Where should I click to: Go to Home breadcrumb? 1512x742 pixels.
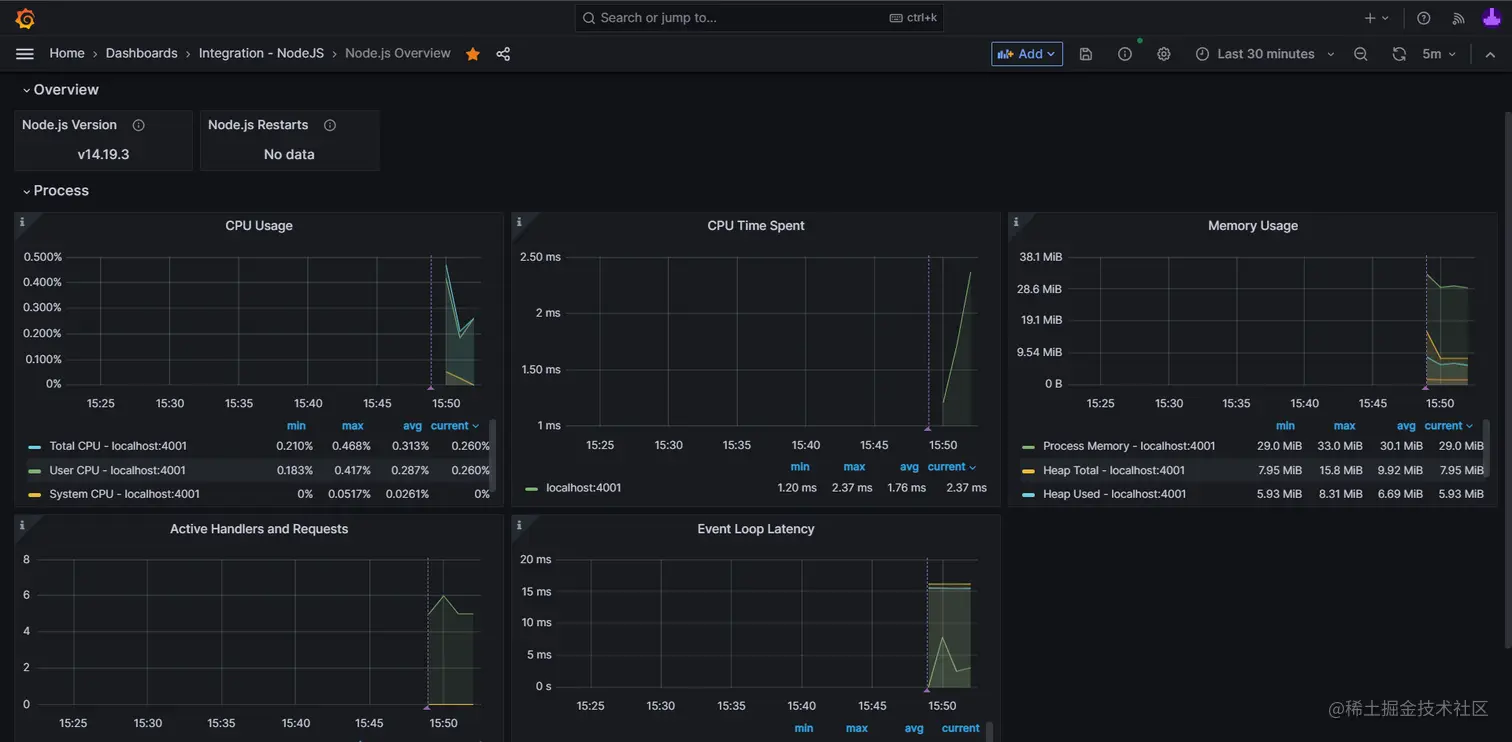[67, 53]
